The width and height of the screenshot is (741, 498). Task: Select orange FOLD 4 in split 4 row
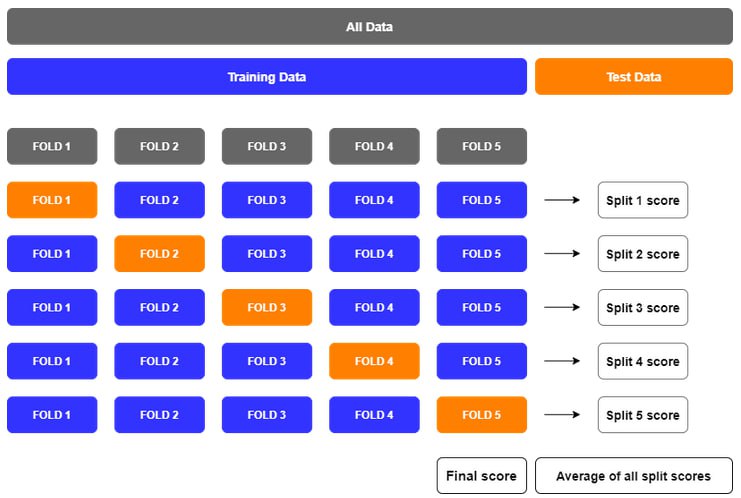374,361
